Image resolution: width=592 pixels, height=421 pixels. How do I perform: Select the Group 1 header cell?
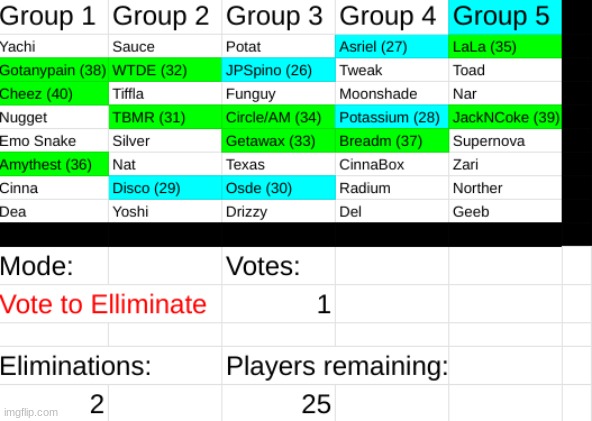coord(54,17)
